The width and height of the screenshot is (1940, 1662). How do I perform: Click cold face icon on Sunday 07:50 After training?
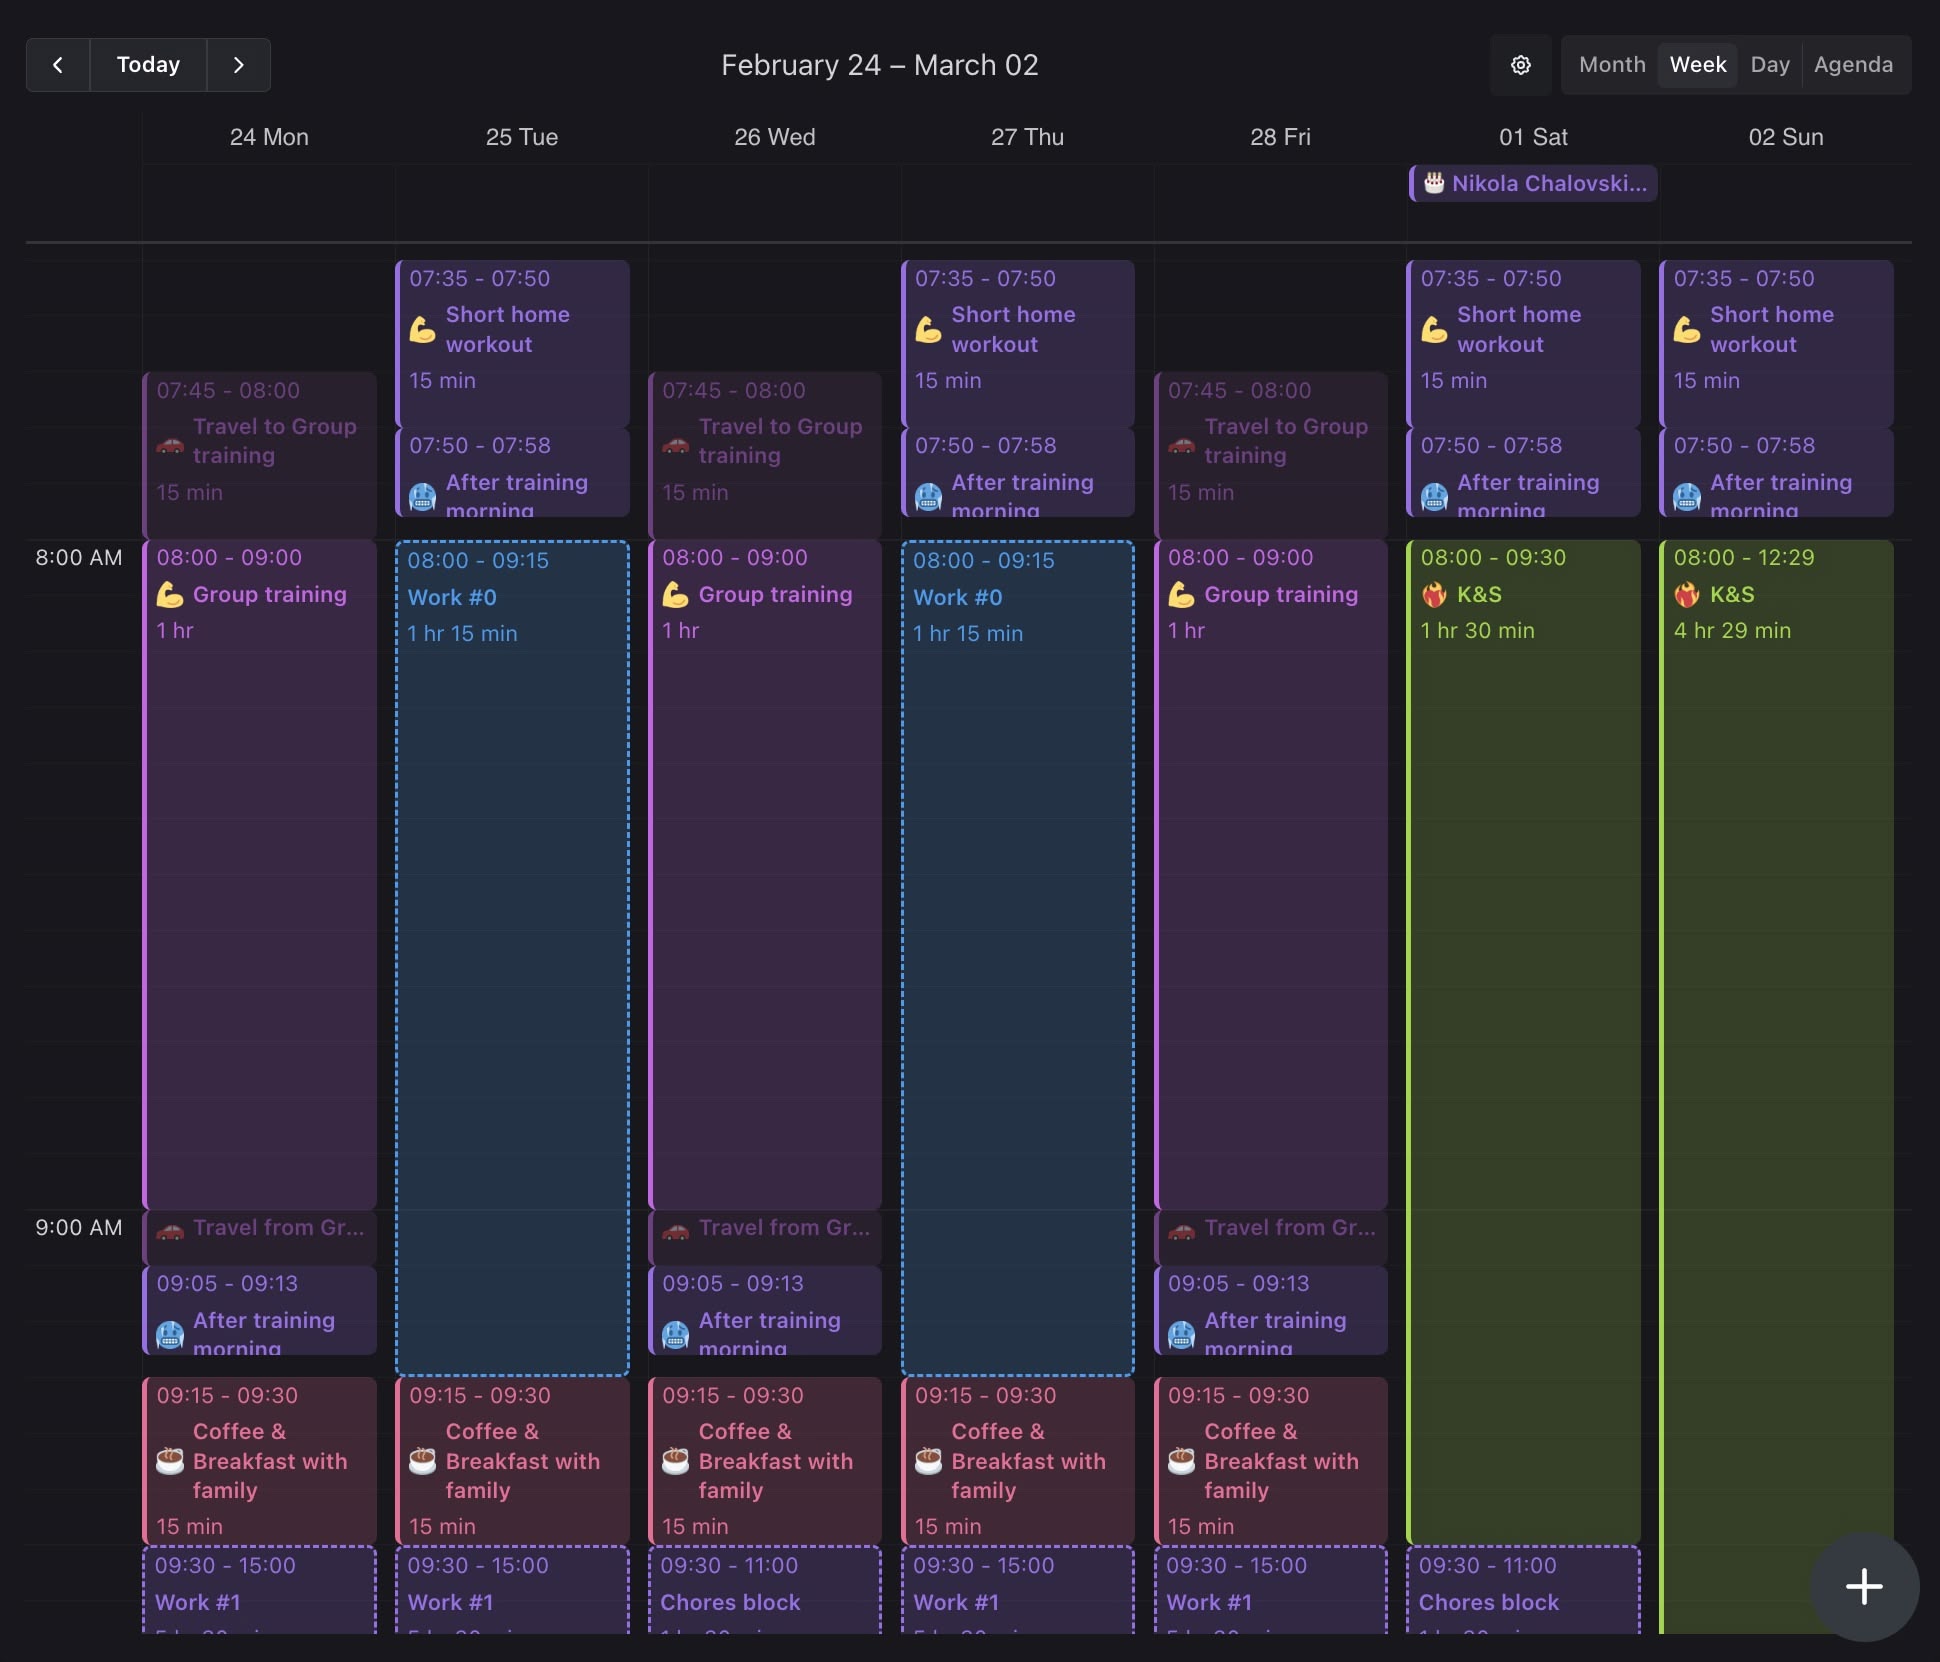click(x=1687, y=497)
